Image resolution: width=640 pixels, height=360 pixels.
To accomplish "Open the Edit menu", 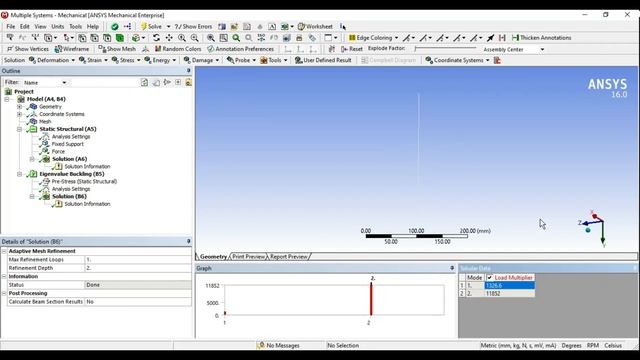I will [x=24, y=27].
